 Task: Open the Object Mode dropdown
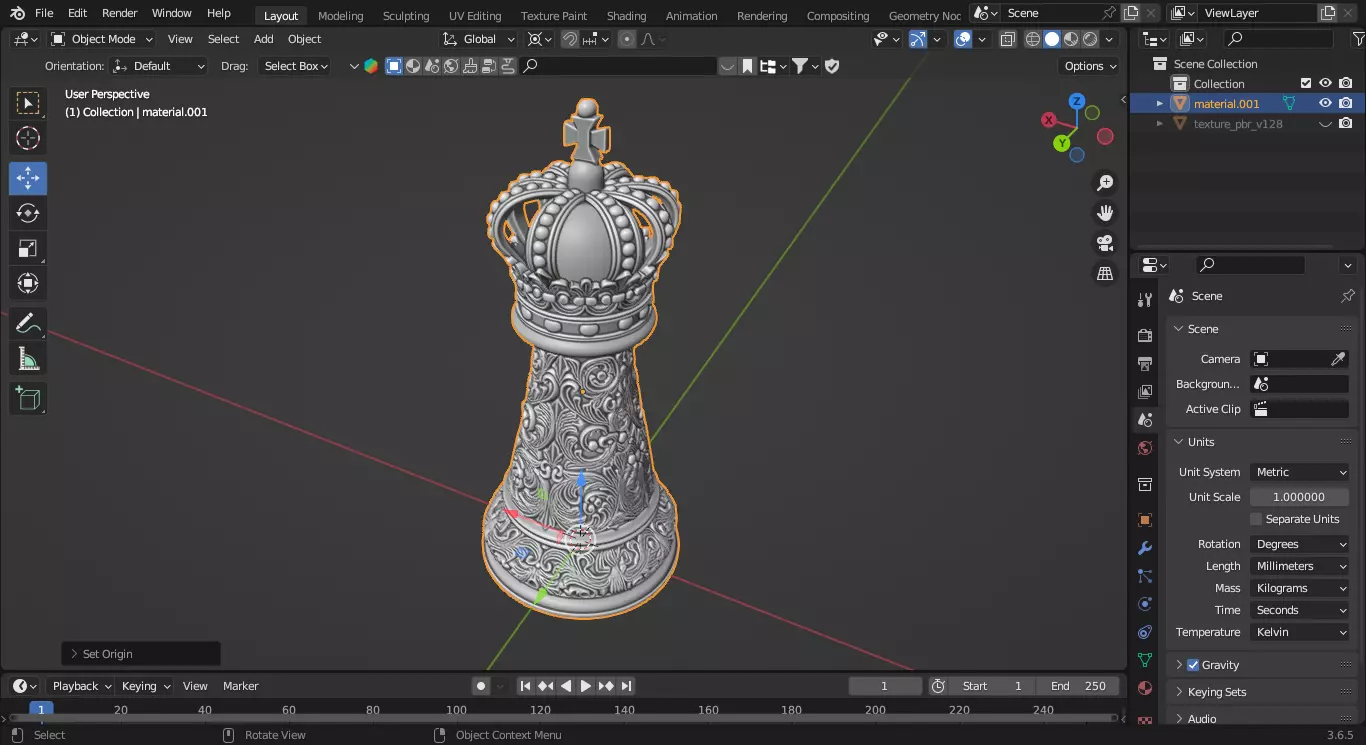[102, 39]
